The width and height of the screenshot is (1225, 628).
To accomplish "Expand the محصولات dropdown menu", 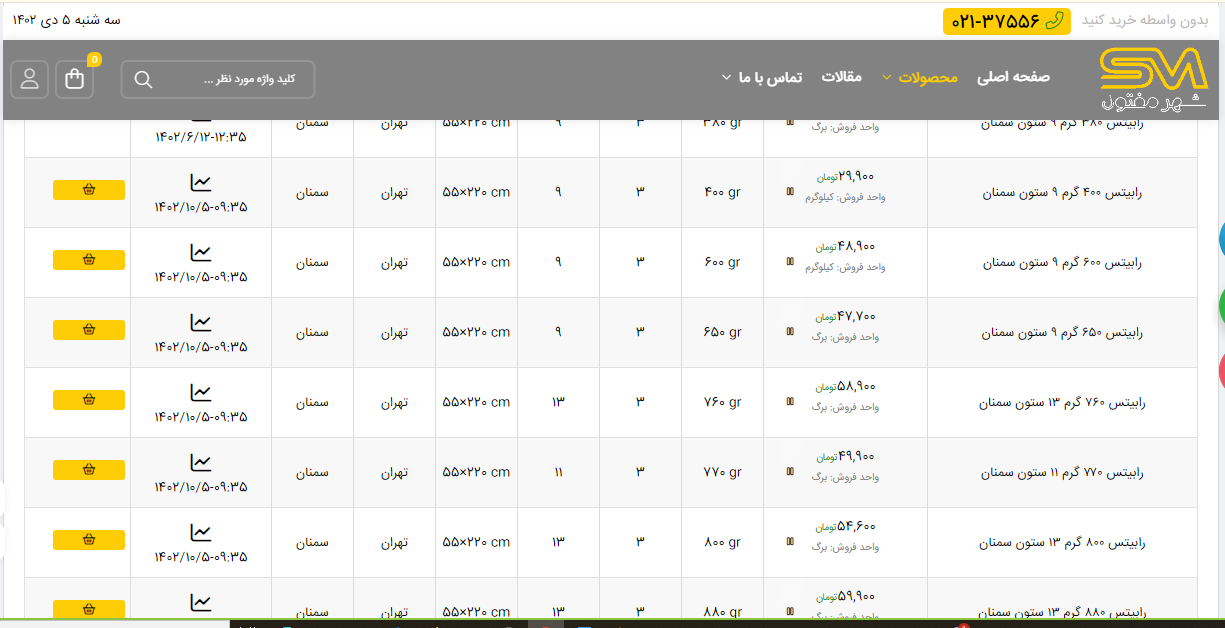I will pyautogui.click(x=928, y=78).
